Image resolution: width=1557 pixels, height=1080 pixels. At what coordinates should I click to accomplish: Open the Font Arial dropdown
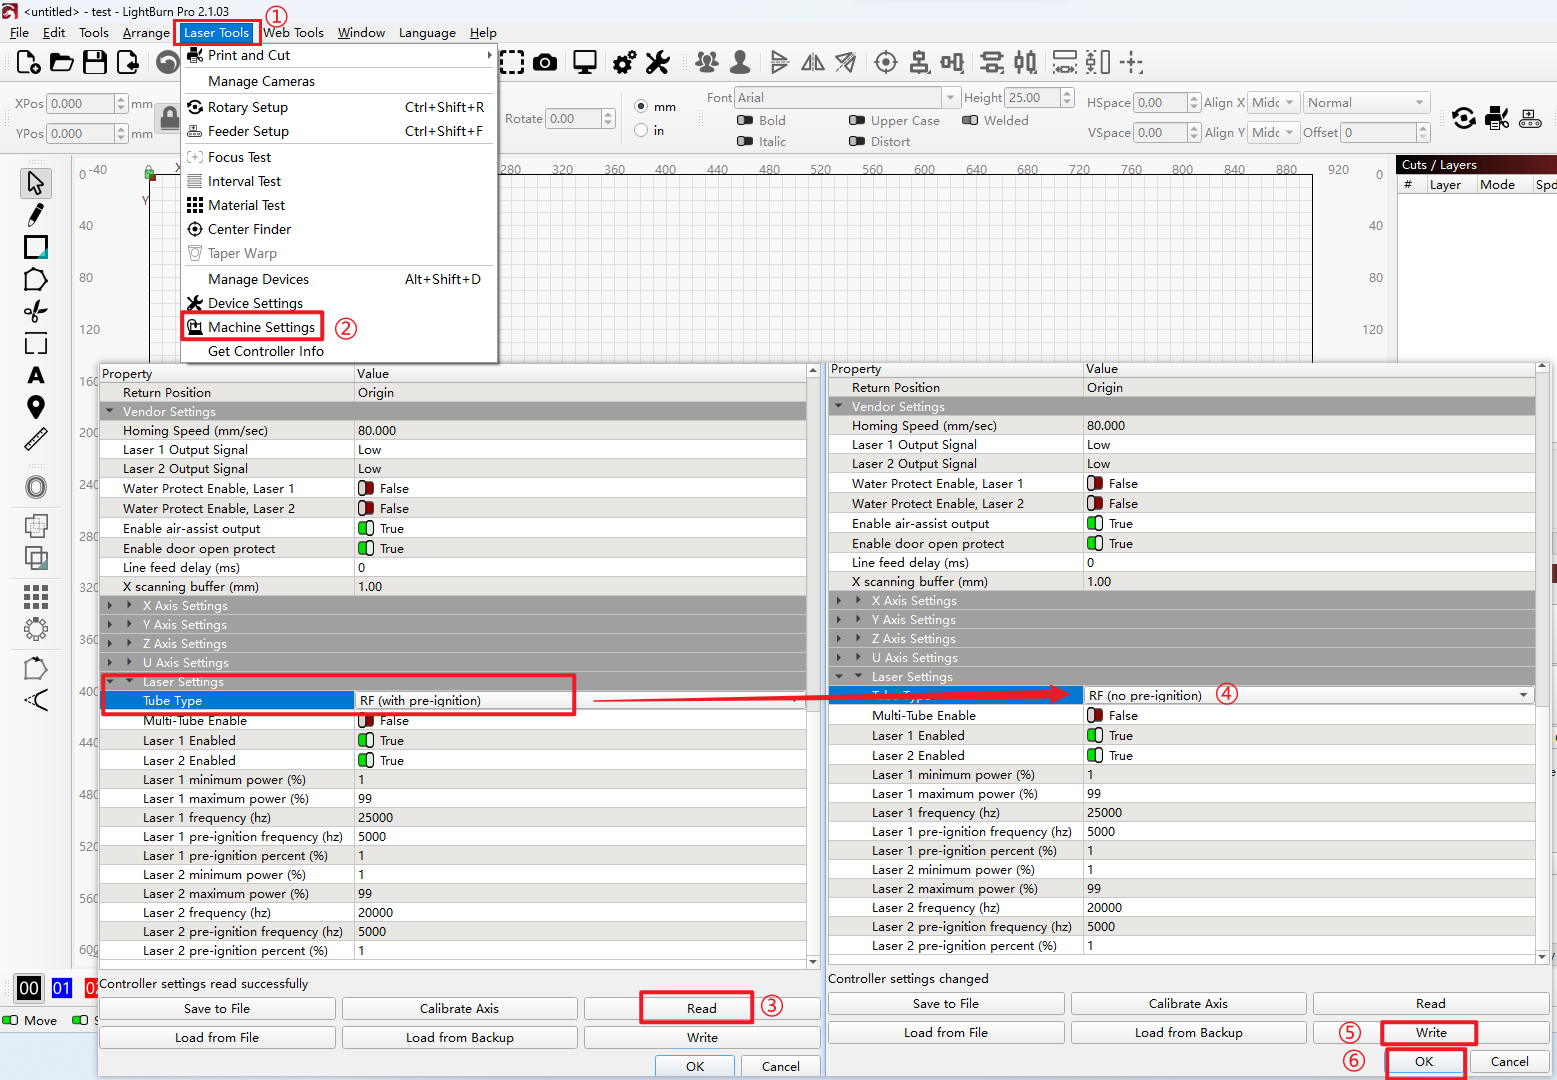[x=847, y=97]
